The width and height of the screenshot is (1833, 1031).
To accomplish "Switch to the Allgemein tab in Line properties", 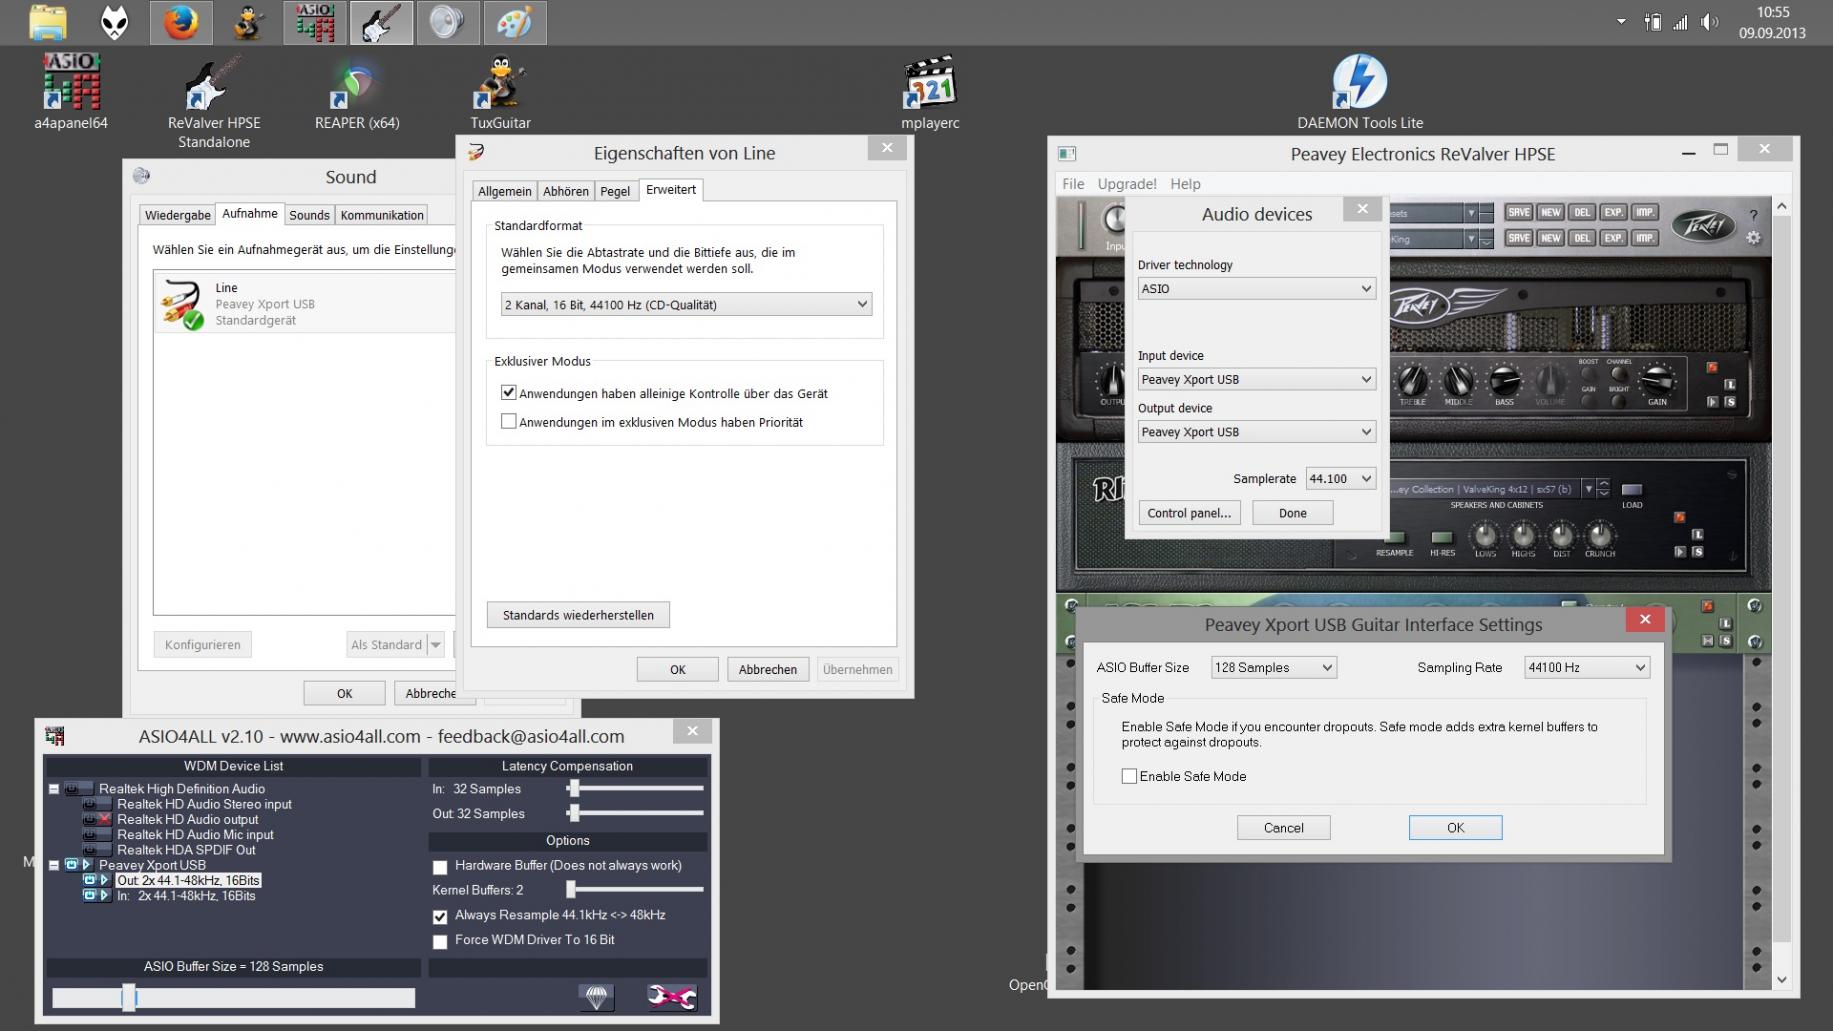I will click(505, 191).
